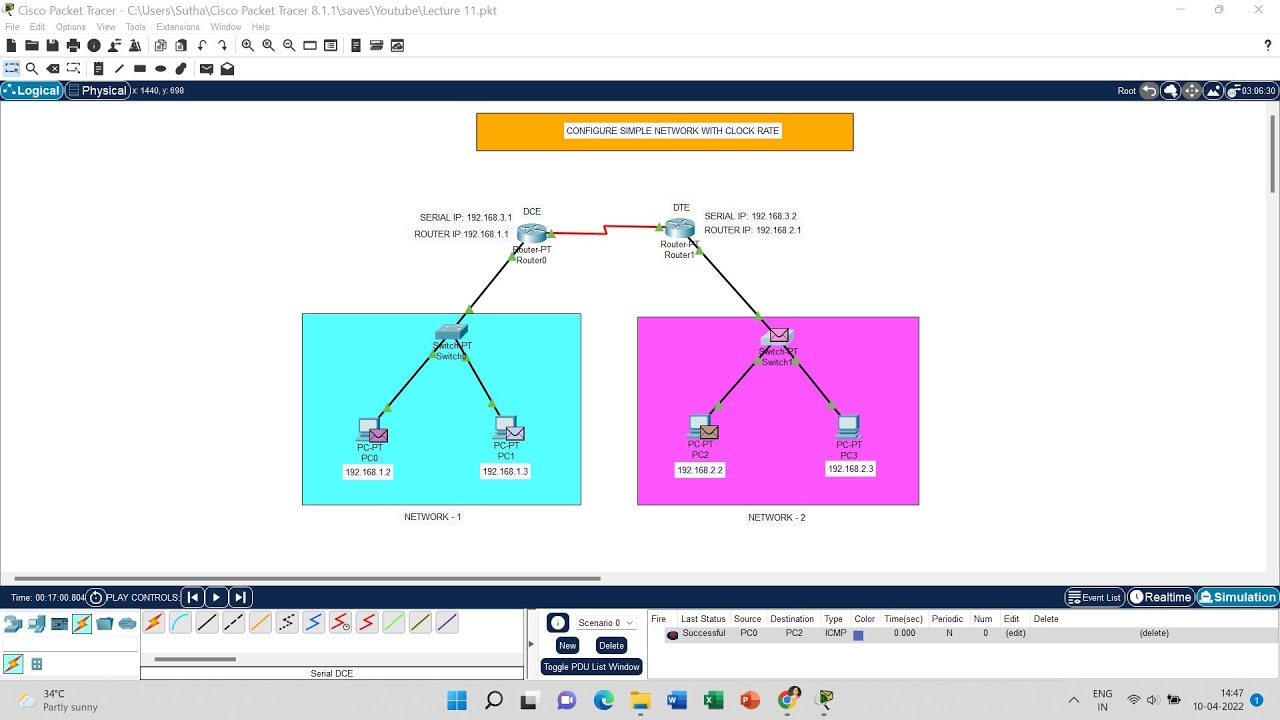
Task: Select the Draw Ellipse tool
Action: click(x=160, y=69)
